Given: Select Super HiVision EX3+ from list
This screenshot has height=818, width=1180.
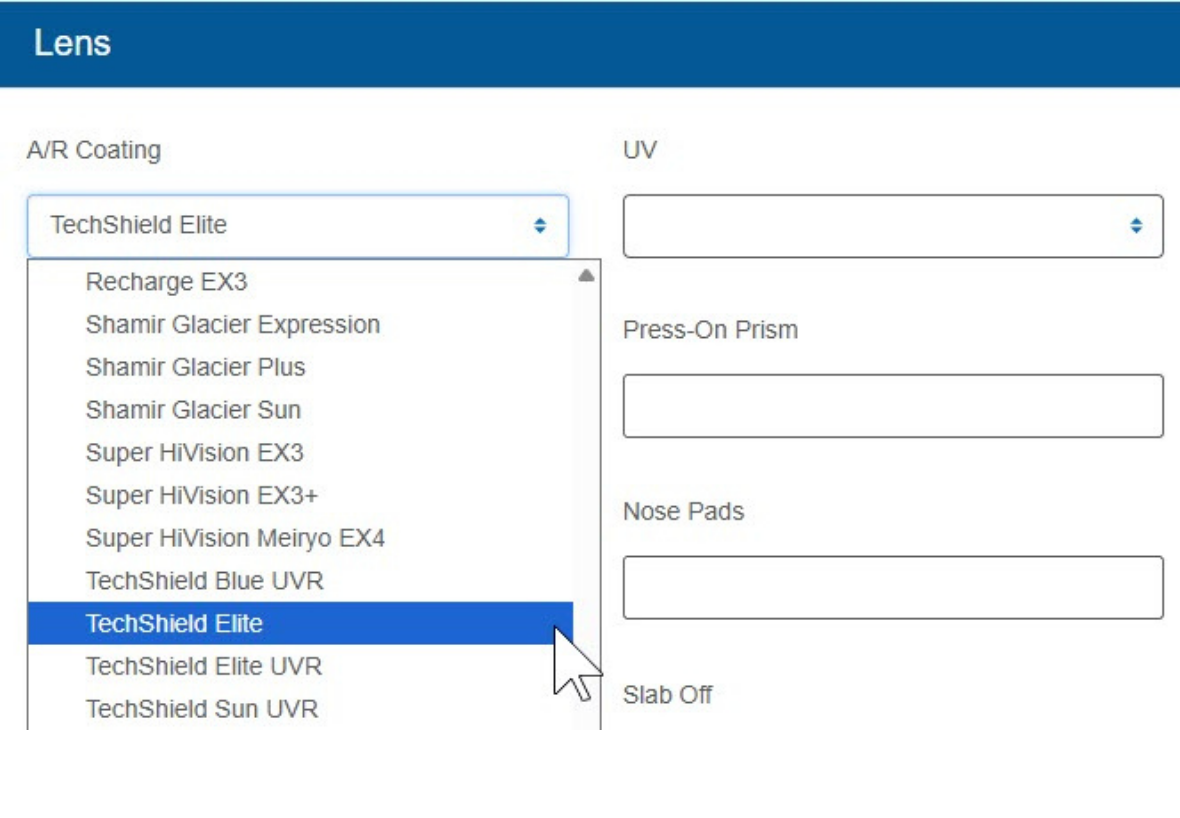Looking at the screenshot, I should (x=201, y=496).
